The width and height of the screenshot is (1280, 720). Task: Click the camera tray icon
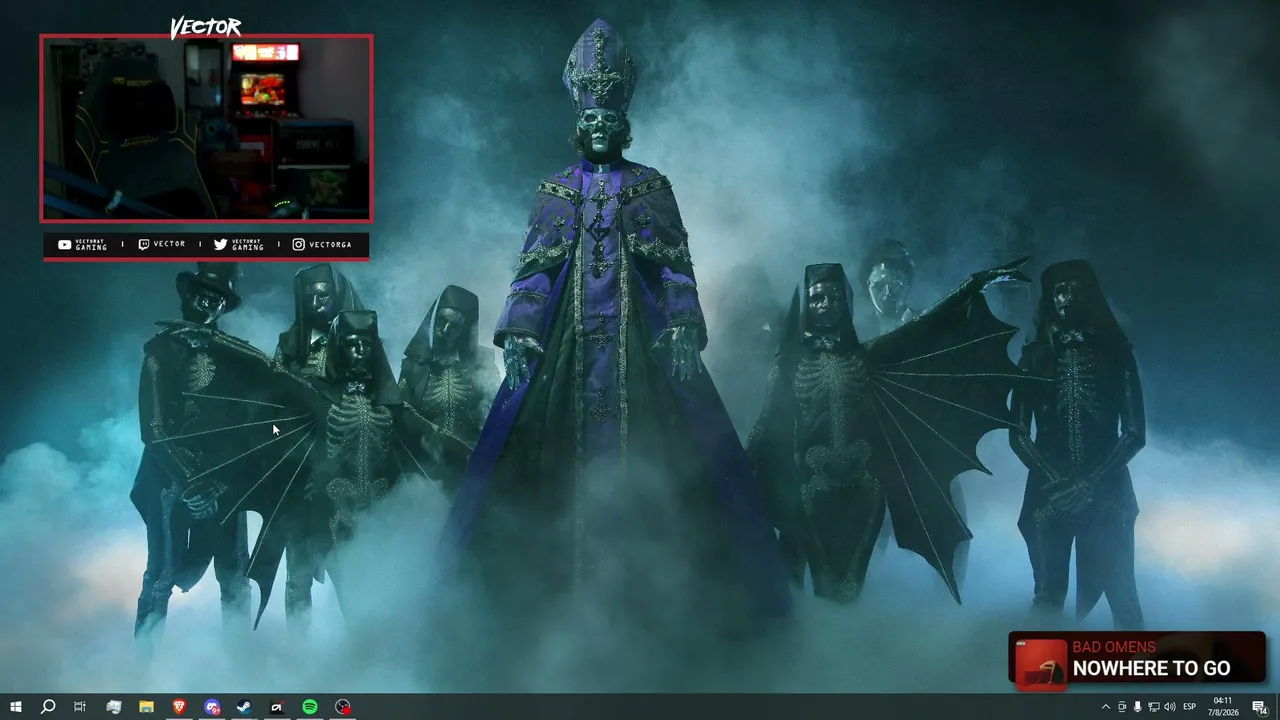click(x=1122, y=707)
